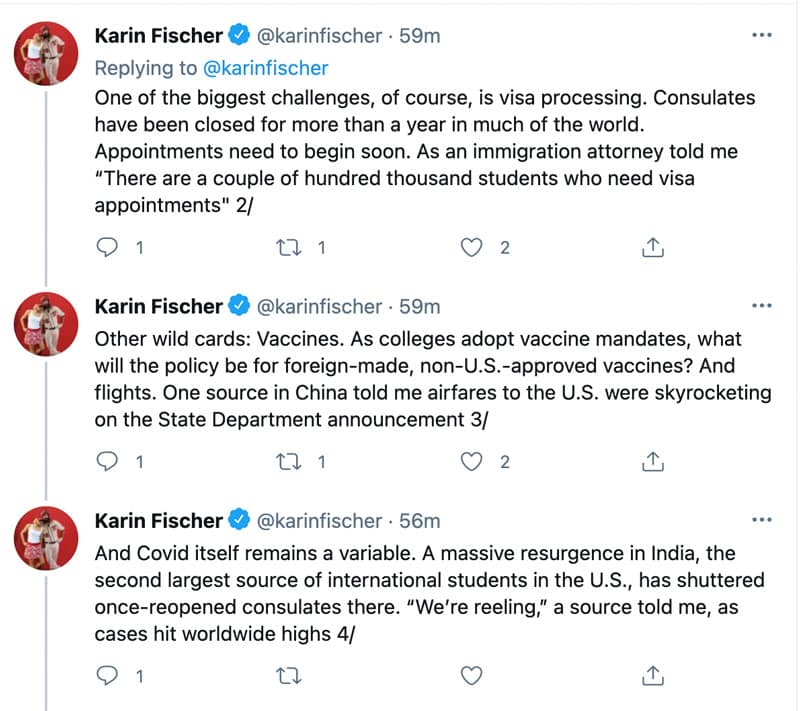Reply to the visa processing tweet 2/
This screenshot has width=800, height=711.
(x=107, y=247)
